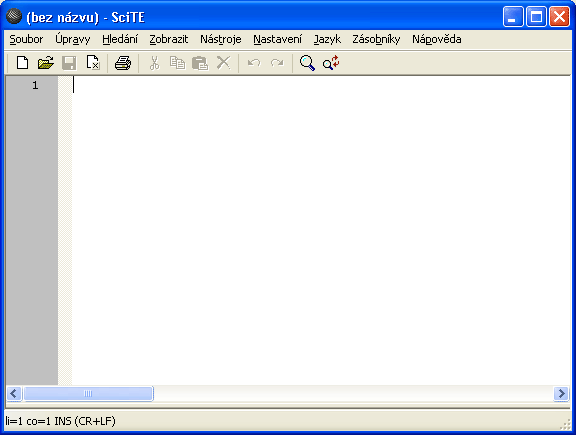Open the Jazyk menu
The image size is (576, 435).
click(x=327, y=39)
